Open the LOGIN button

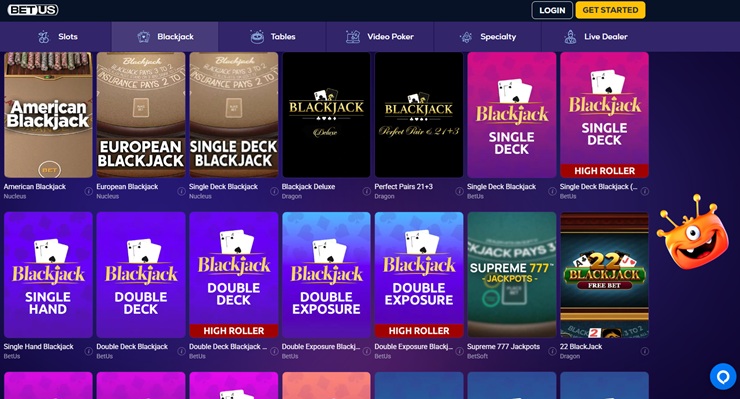[x=552, y=10]
